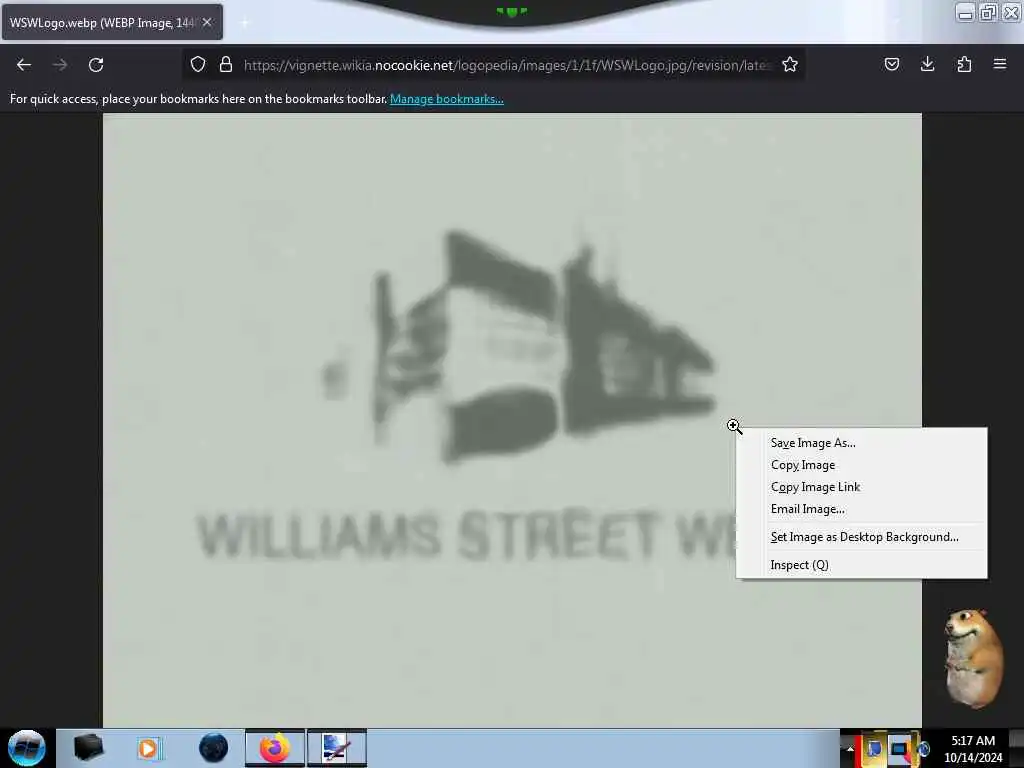Click the hamster desktop mascot
1024x768 pixels.
973,658
